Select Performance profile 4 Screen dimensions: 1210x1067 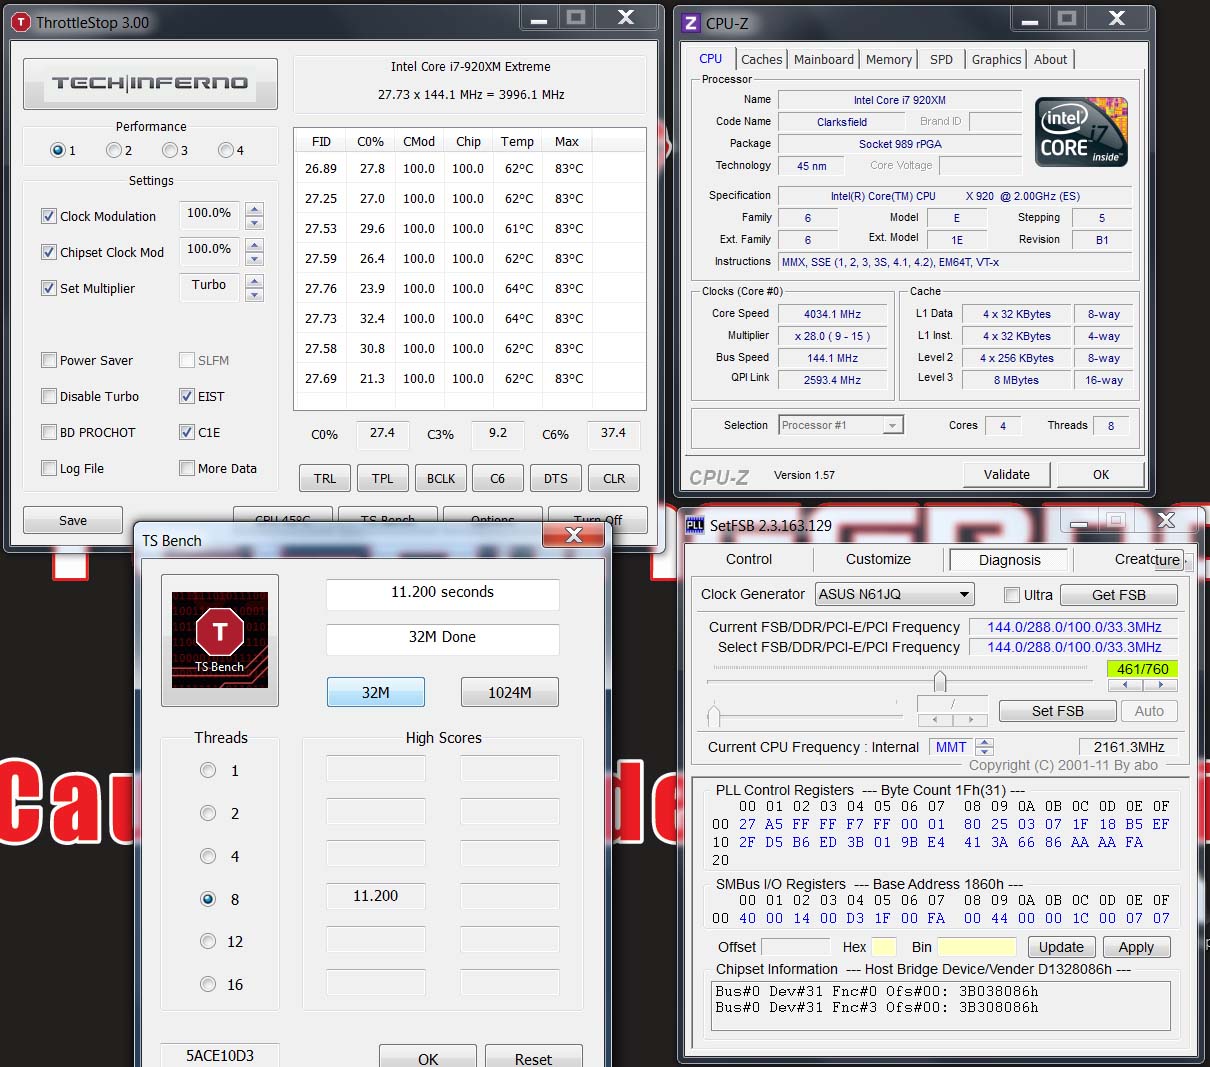[226, 150]
